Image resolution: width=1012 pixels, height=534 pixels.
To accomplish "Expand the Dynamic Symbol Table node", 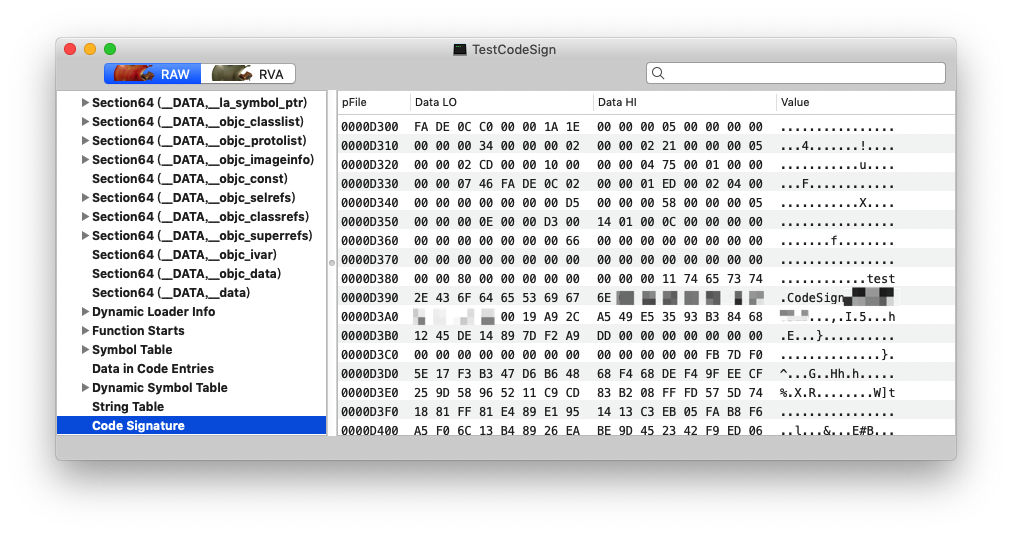I will [x=85, y=387].
